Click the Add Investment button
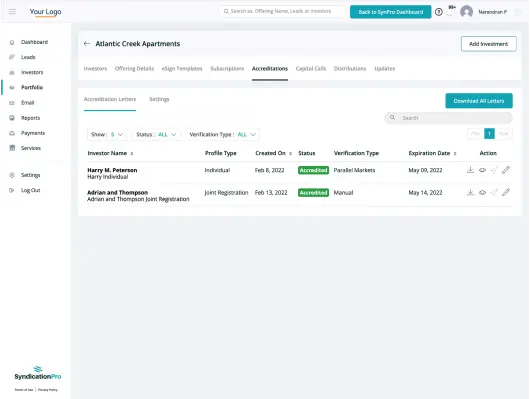Viewport: 530px width, 399px height. (488, 44)
